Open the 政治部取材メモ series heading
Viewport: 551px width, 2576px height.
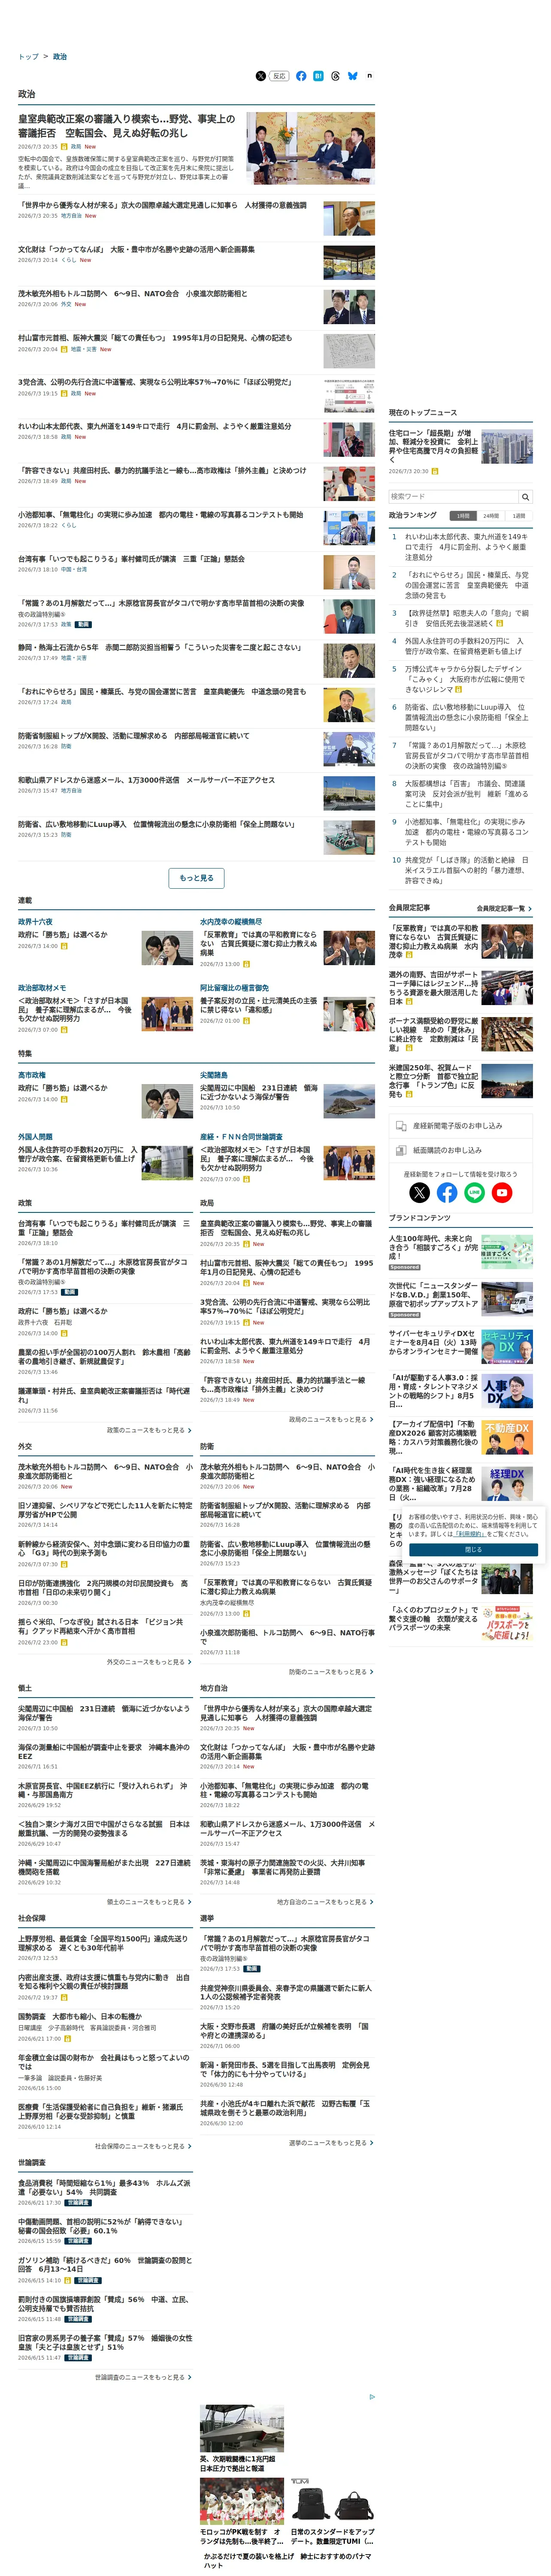pos(42,988)
